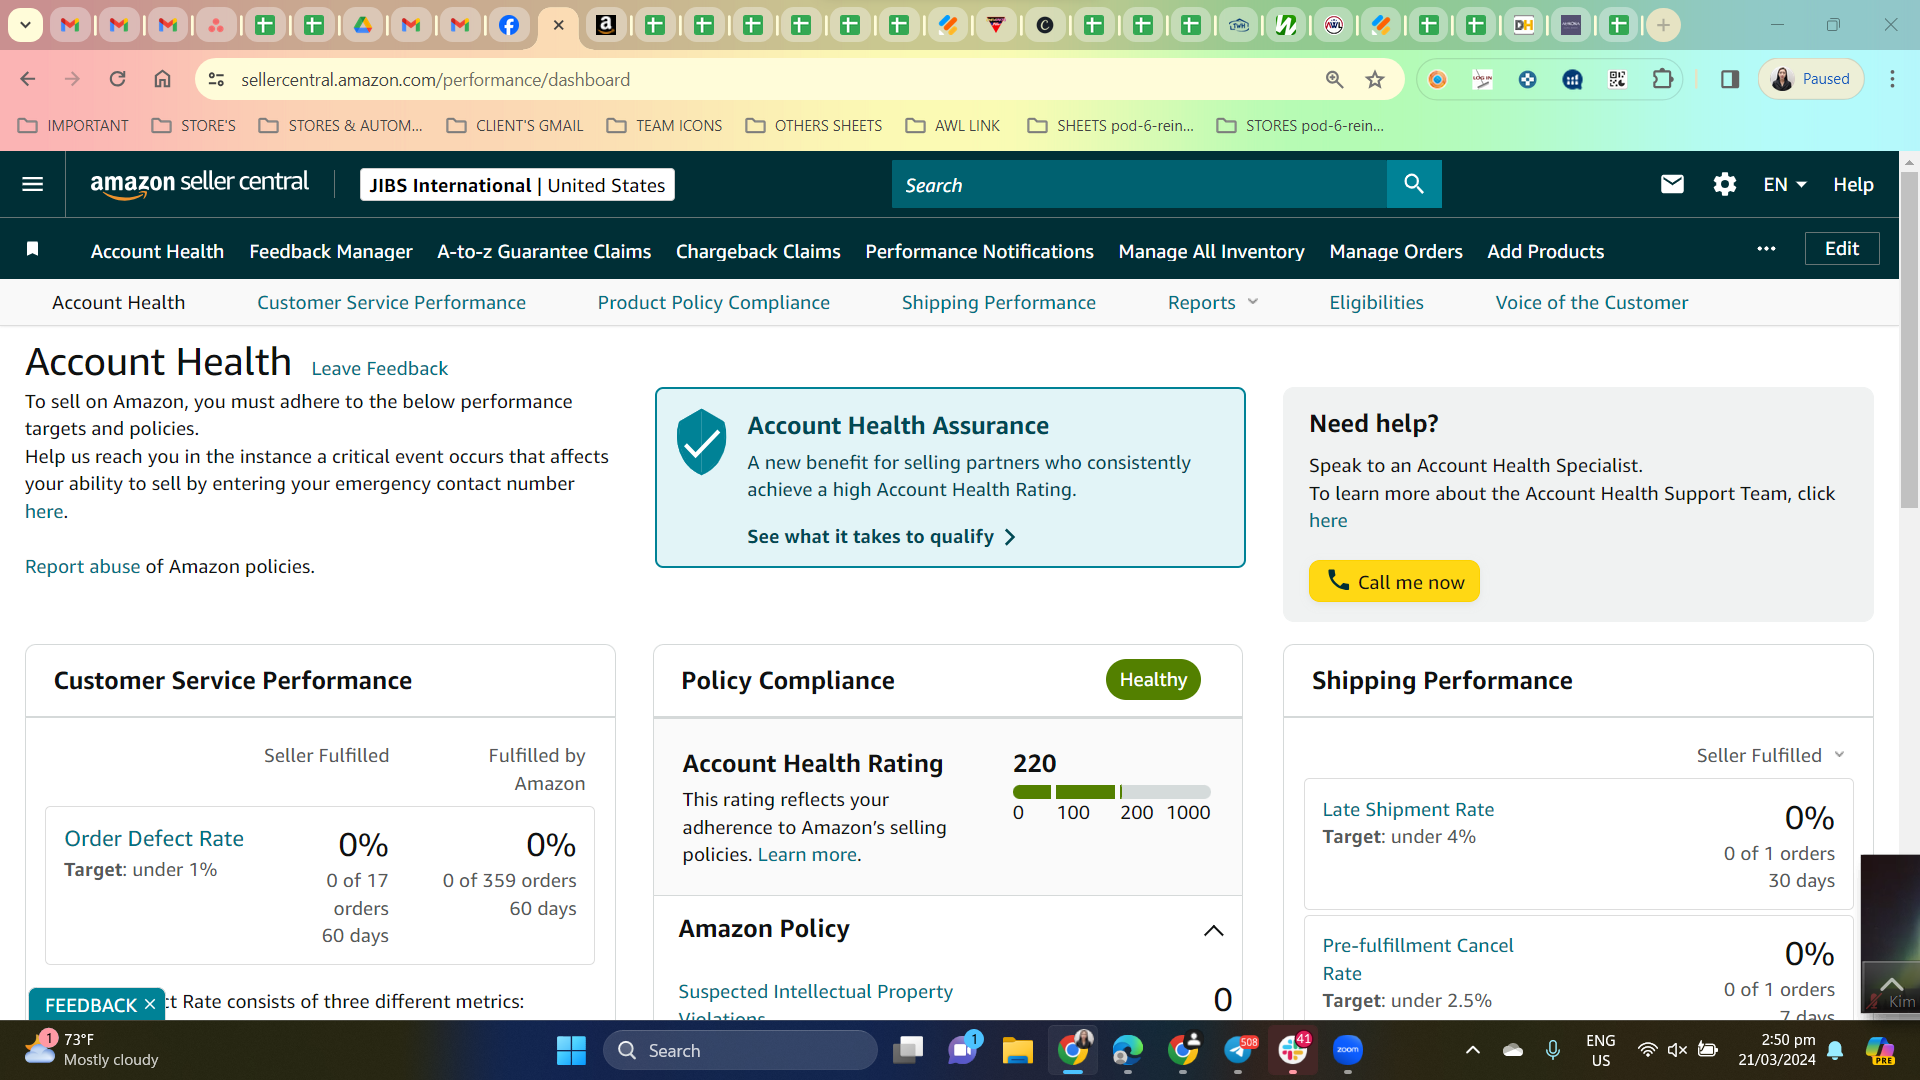1920x1080 pixels.
Task: Click the browser address bar URL
Action: [435, 79]
